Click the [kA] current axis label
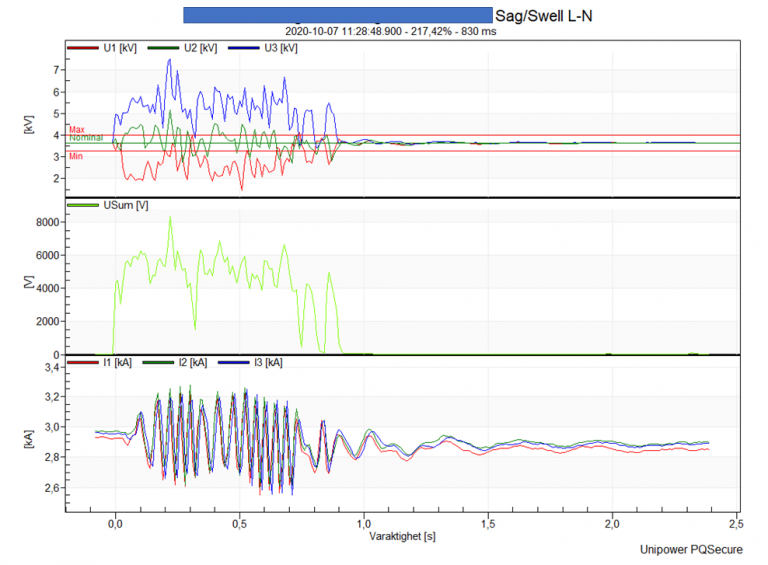This screenshot has height=565, width=768. [29, 439]
